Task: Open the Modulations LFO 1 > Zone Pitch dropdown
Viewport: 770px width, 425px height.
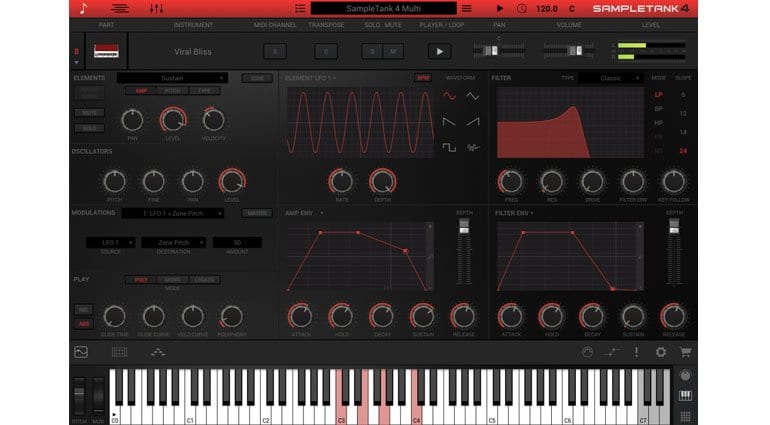Action: [x=173, y=213]
